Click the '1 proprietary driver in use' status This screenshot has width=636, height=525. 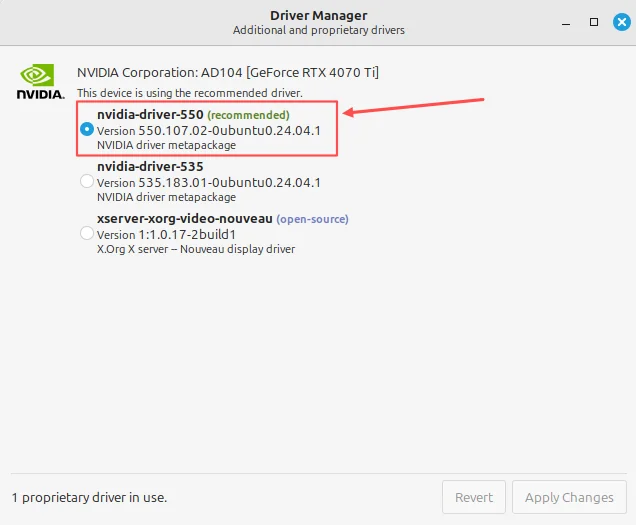coord(89,498)
